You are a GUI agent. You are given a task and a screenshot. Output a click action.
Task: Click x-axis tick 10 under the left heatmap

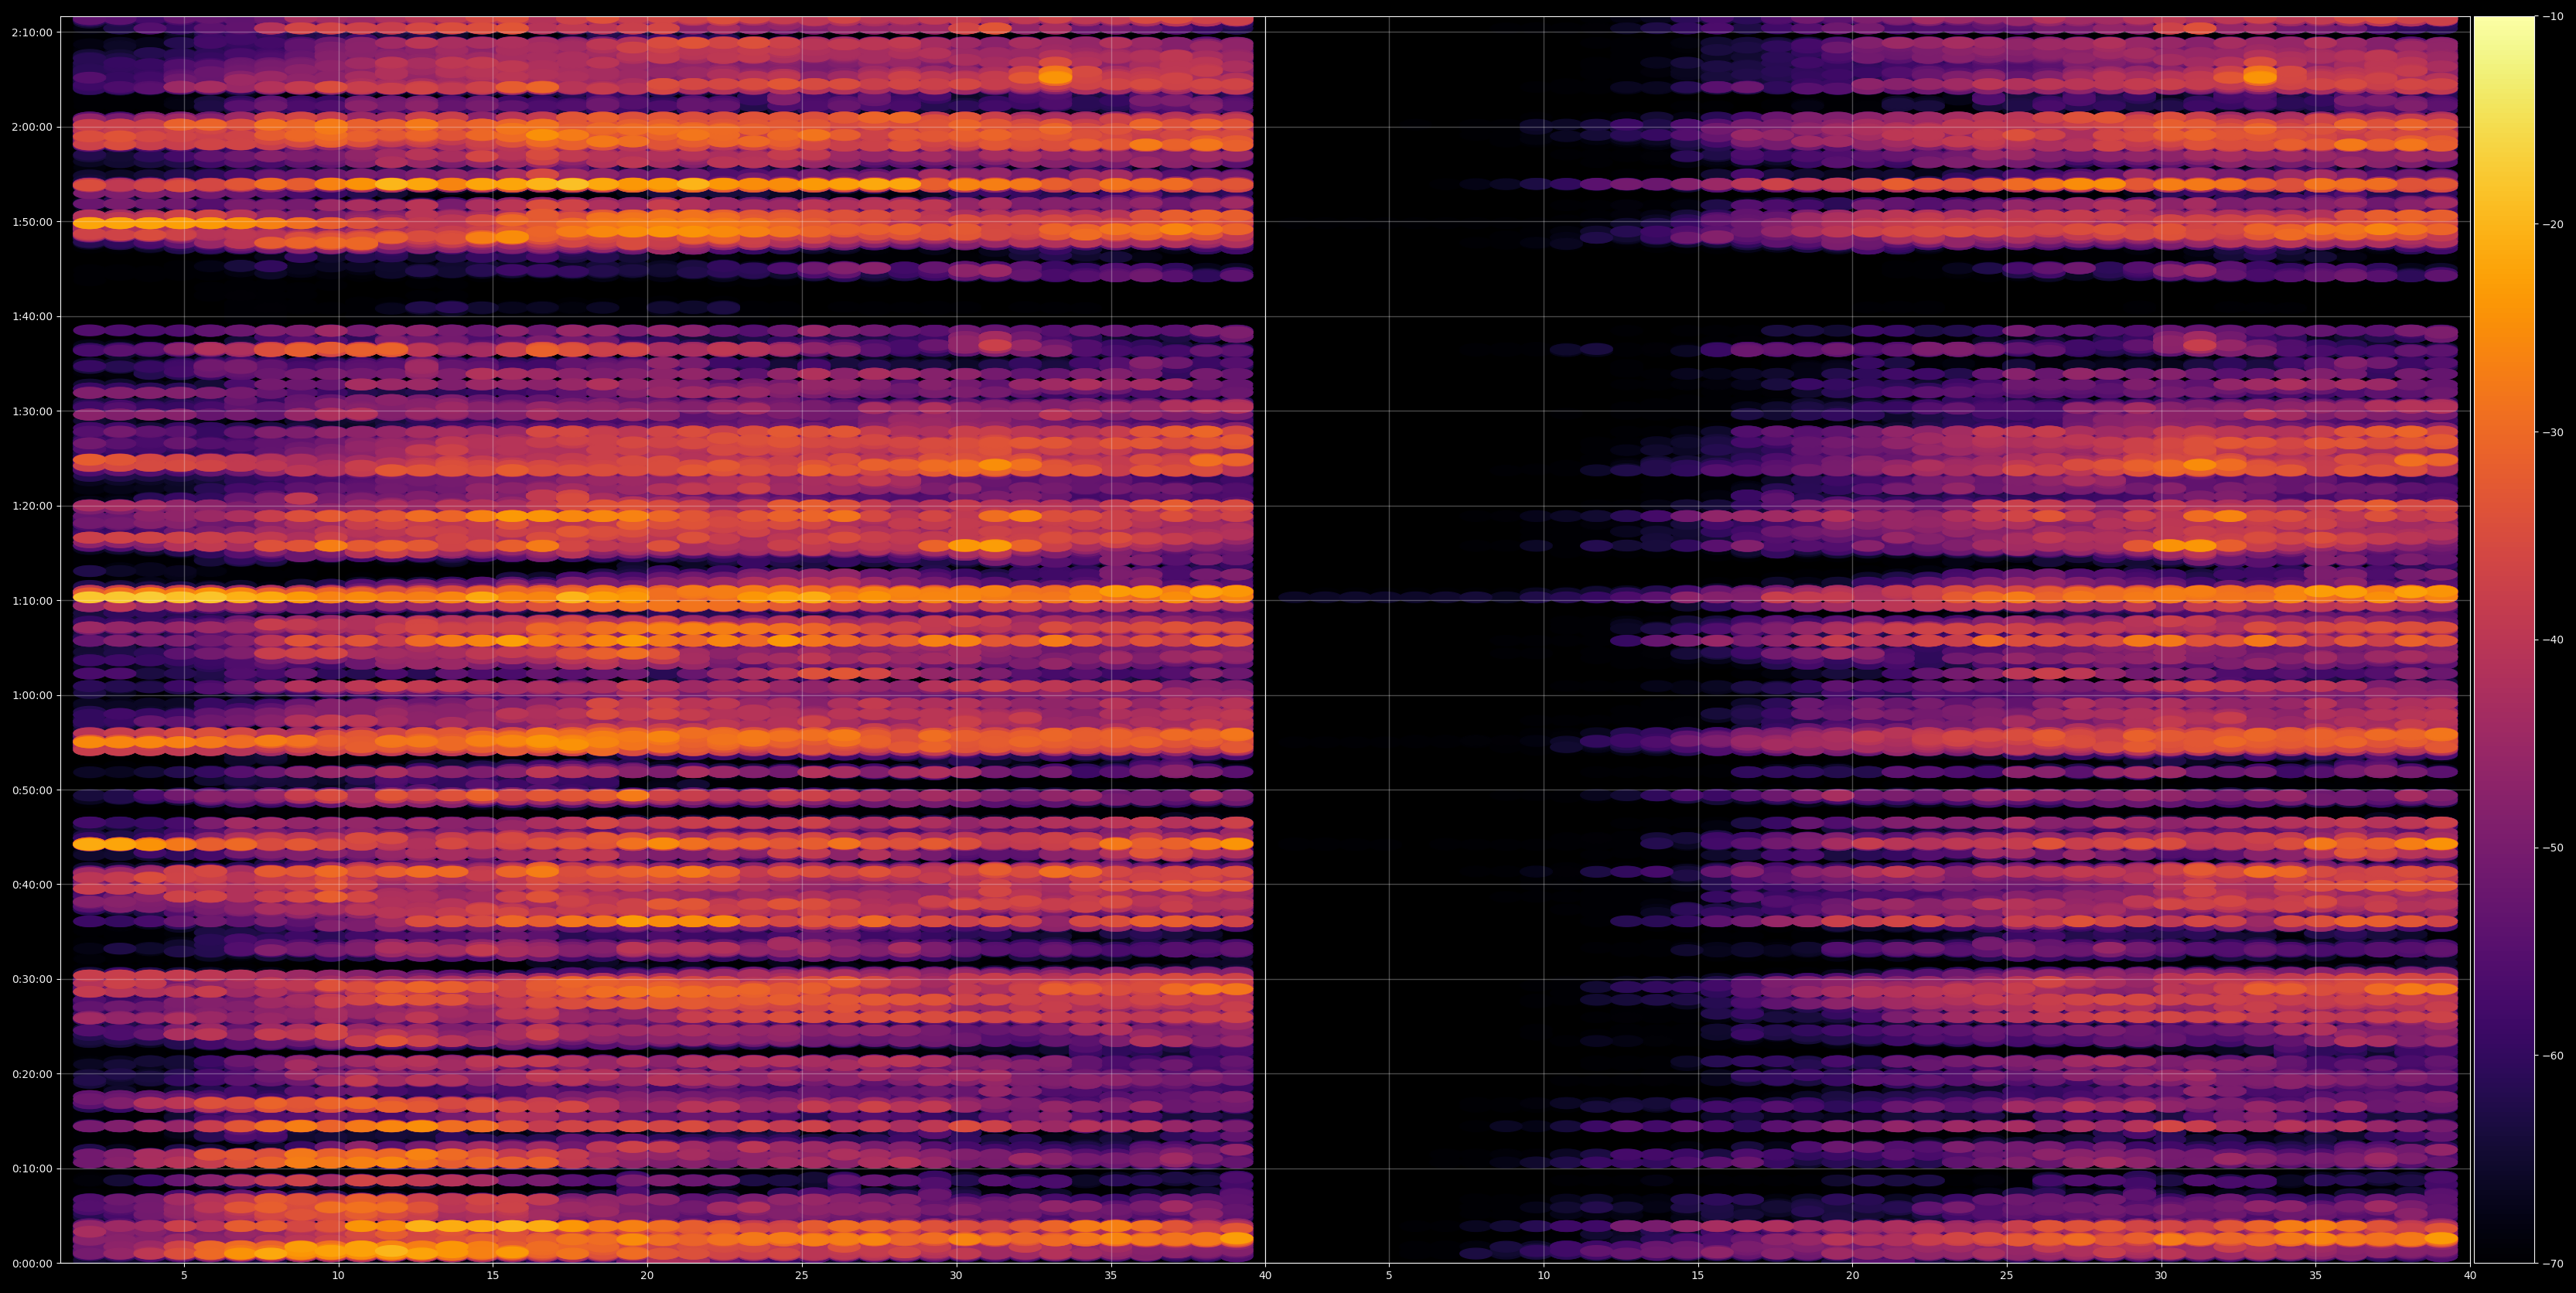click(338, 1276)
